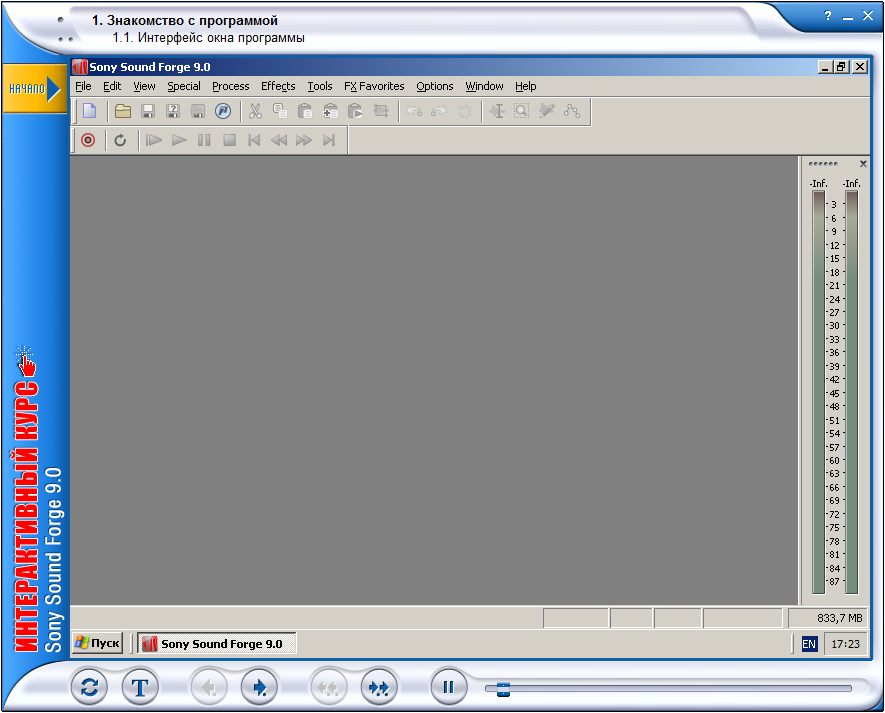Click the EN language indicator
This screenshot has width=885, height=713.
tap(809, 644)
